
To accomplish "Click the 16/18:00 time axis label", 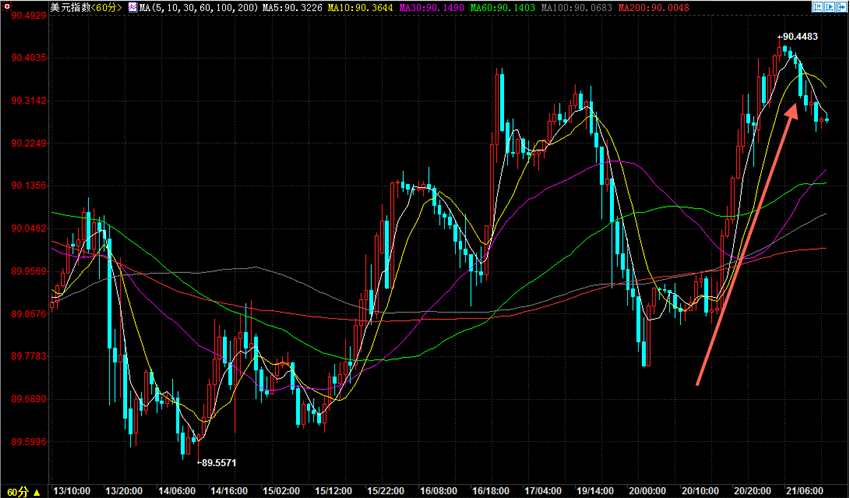I will [x=491, y=491].
